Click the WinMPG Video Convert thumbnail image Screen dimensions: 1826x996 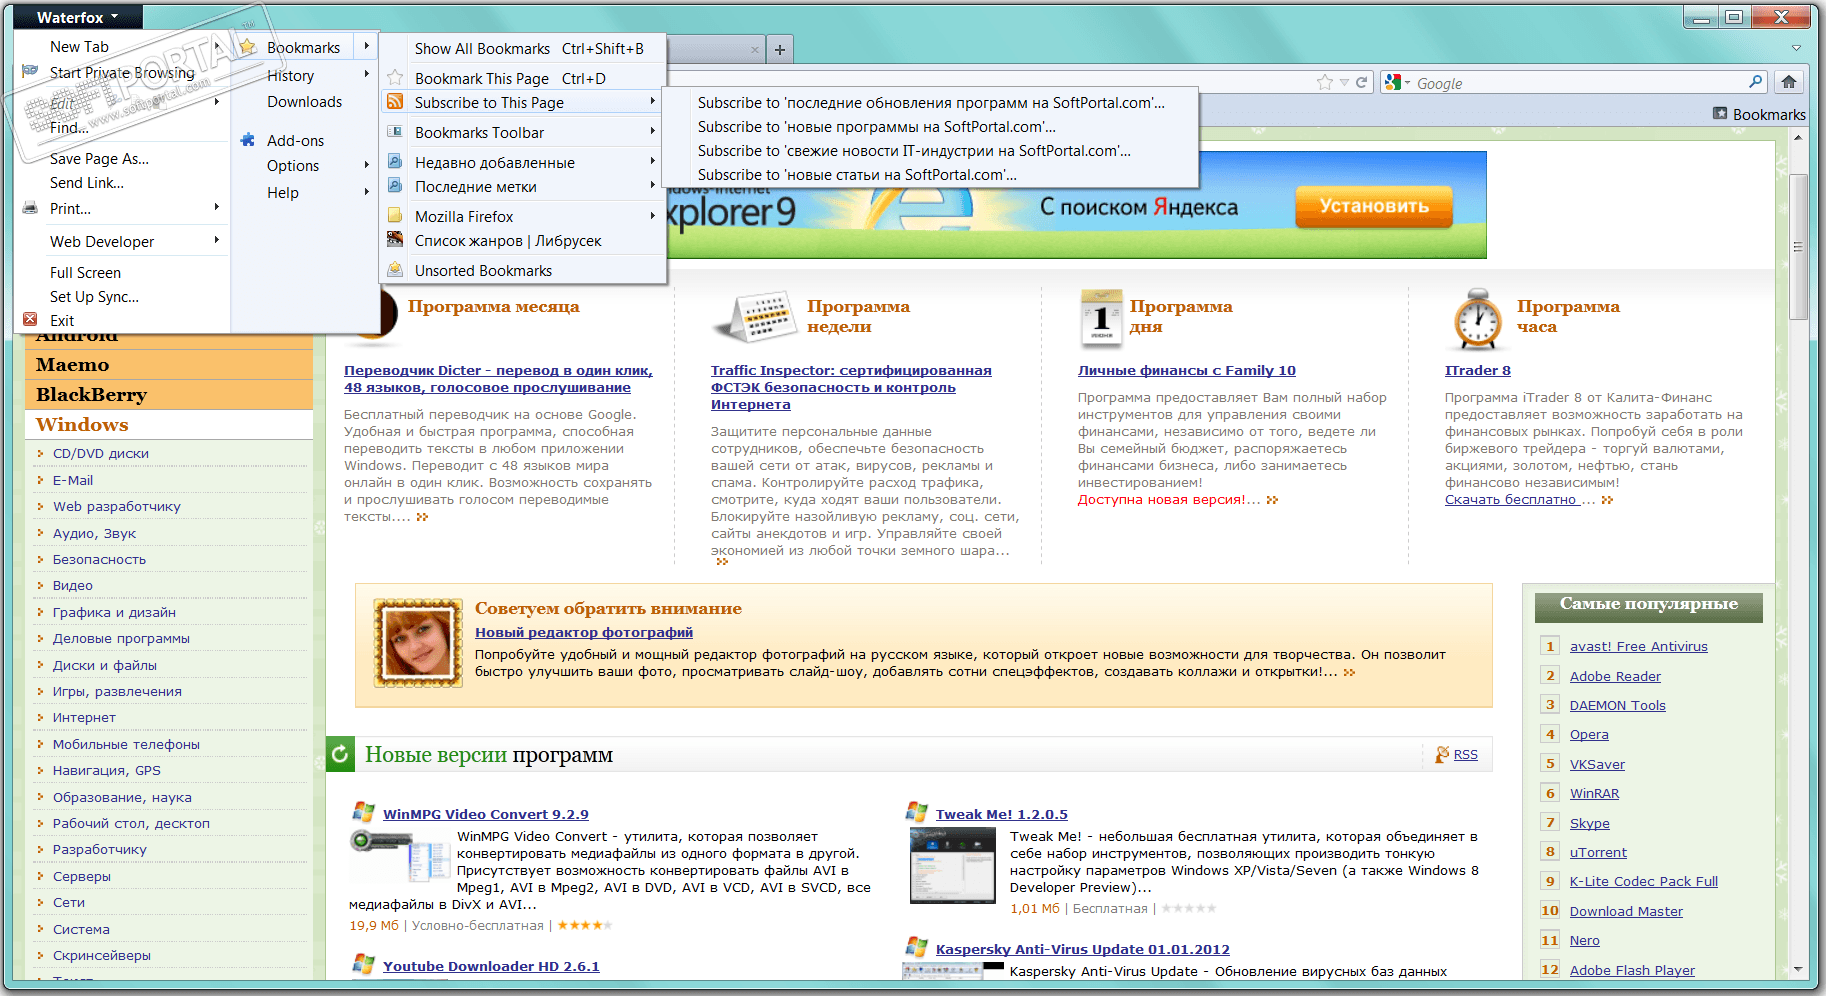coord(398,855)
